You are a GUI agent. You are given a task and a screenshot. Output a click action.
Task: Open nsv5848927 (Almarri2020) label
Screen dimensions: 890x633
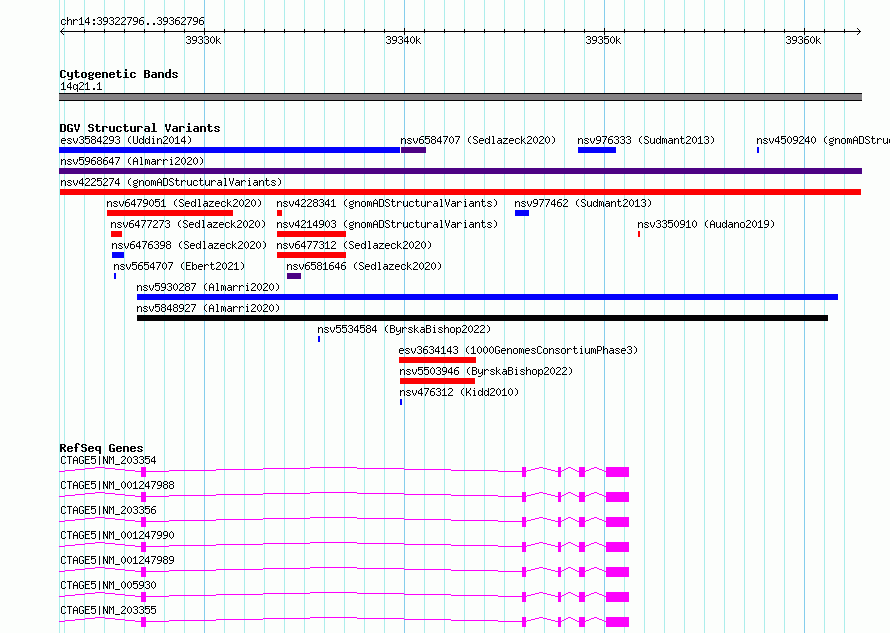(x=208, y=308)
